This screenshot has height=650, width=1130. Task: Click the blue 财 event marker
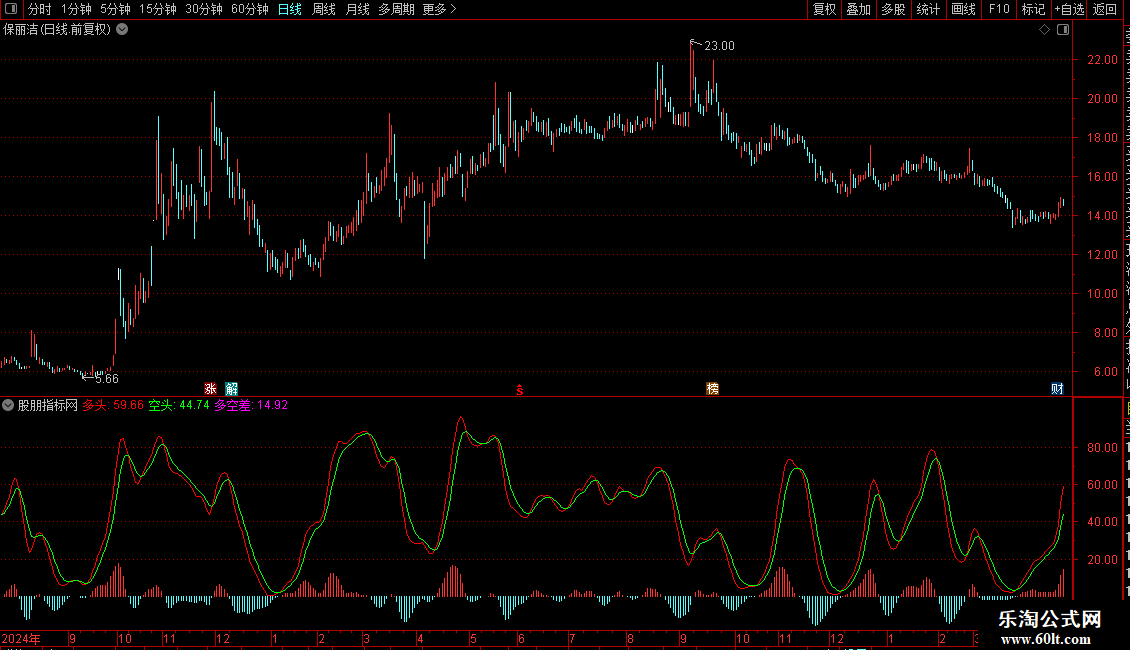tap(1057, 388)
